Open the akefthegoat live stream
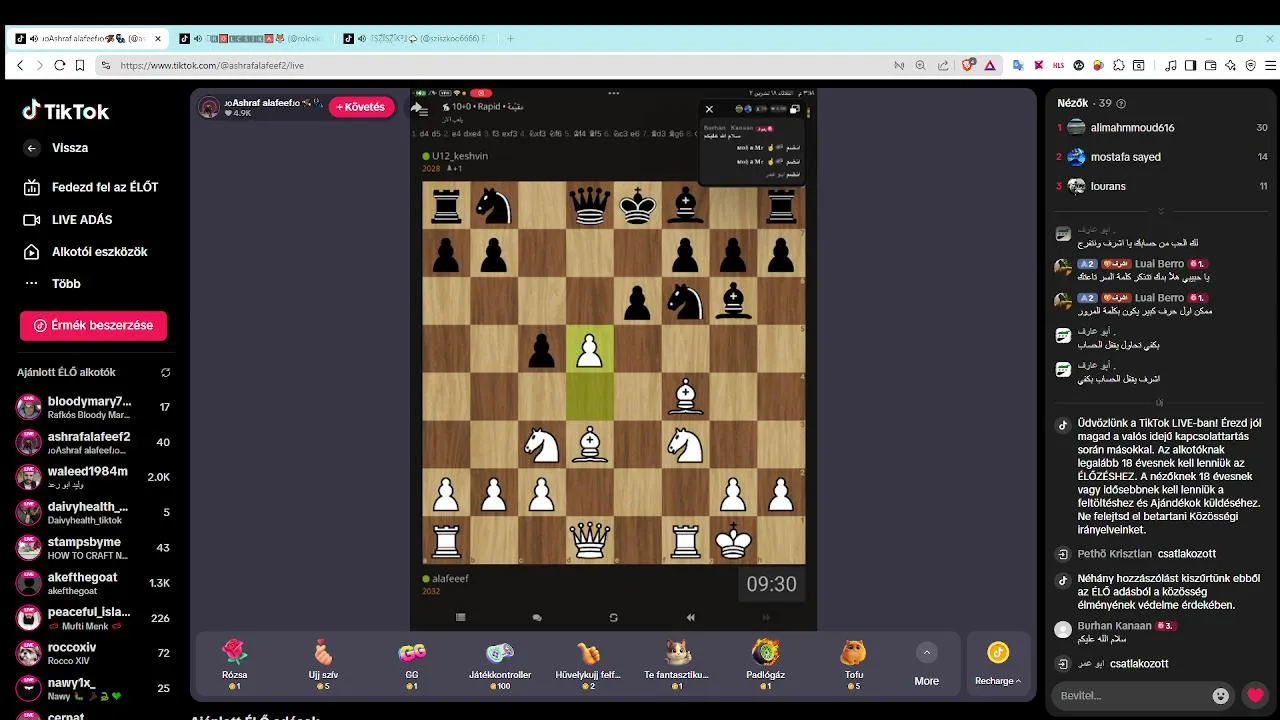This screenshot has height=720, width=1280. click(x=93, y=583)
